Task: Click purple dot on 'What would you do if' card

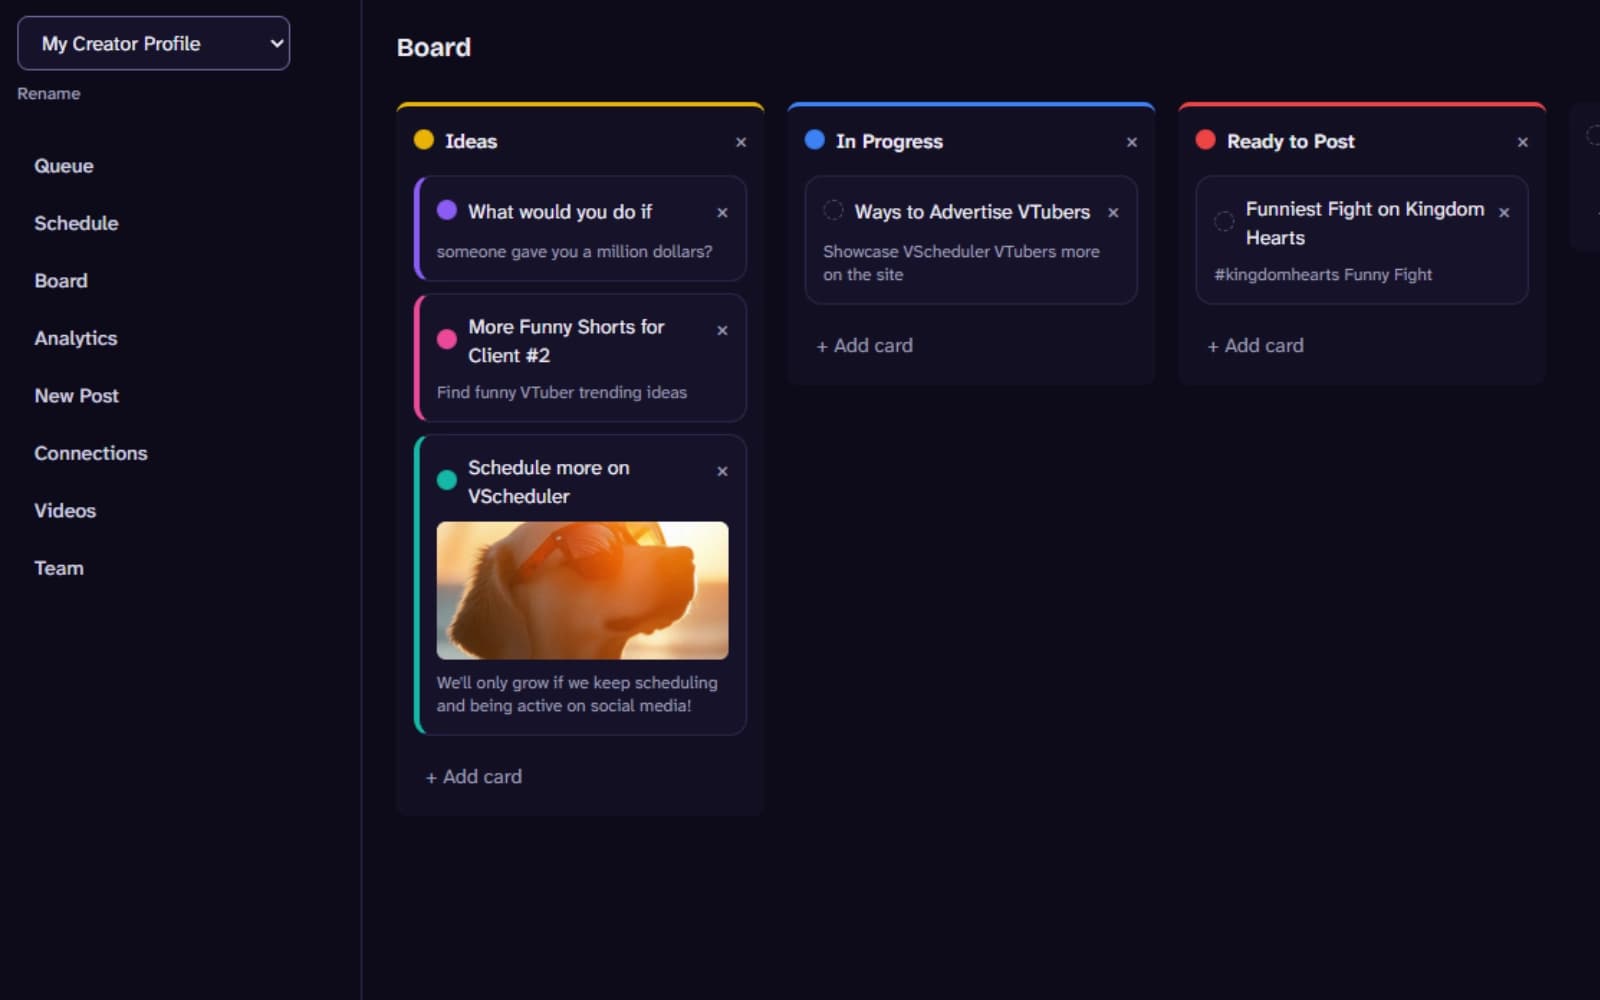Action: click(x=447, y=210)
